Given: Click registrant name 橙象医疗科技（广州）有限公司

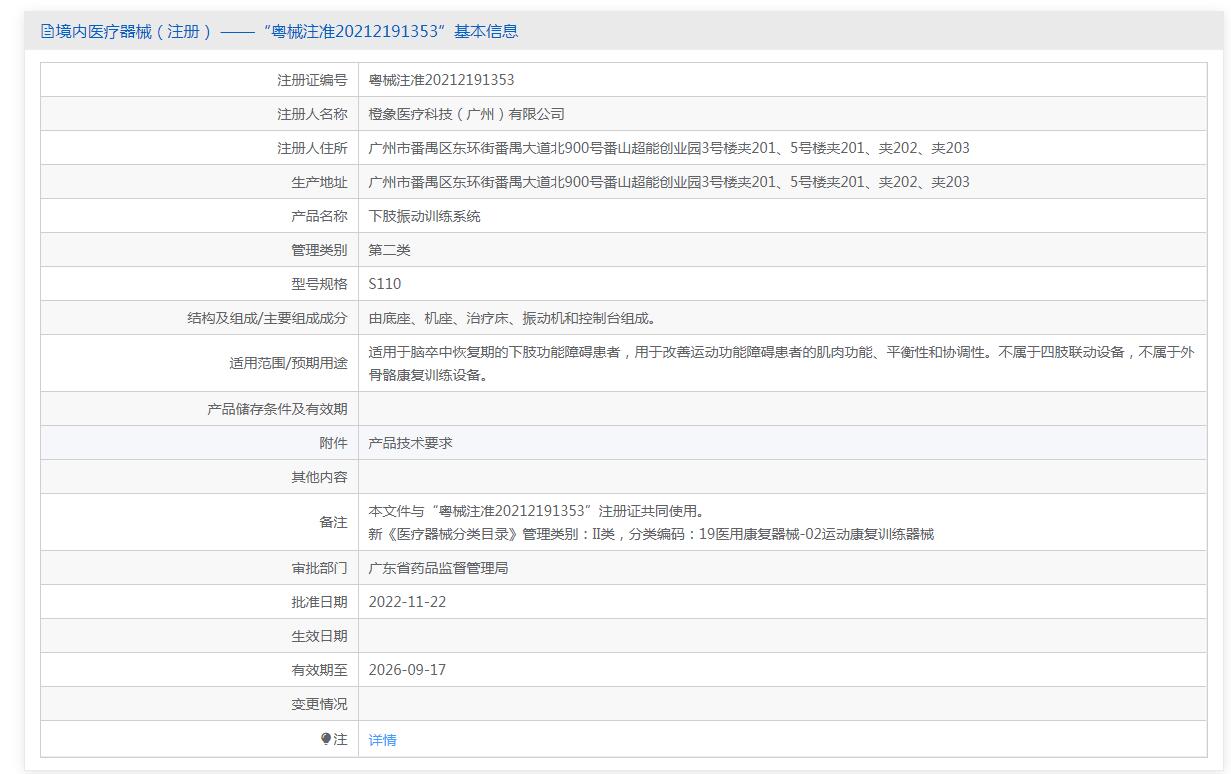Looking at the screenshot, I should pyautogui.click(x=466, y=114).
